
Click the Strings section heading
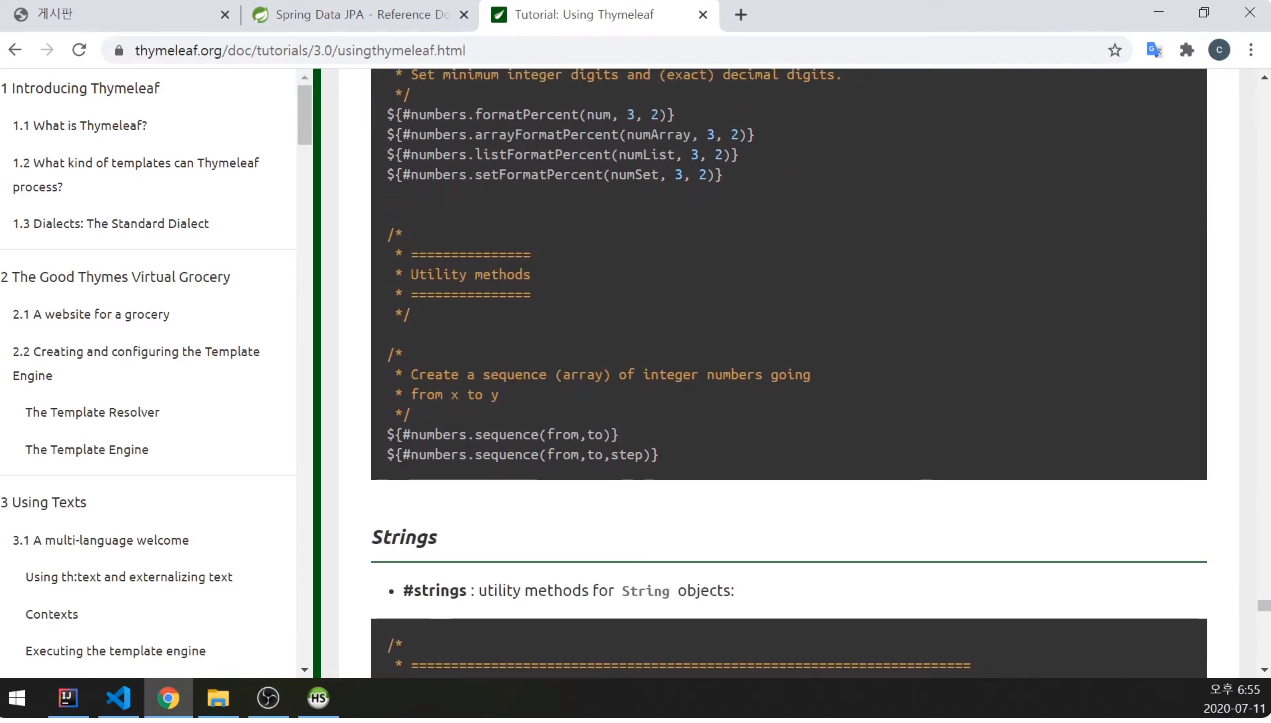pyautogui.click(x=404, y=537)
